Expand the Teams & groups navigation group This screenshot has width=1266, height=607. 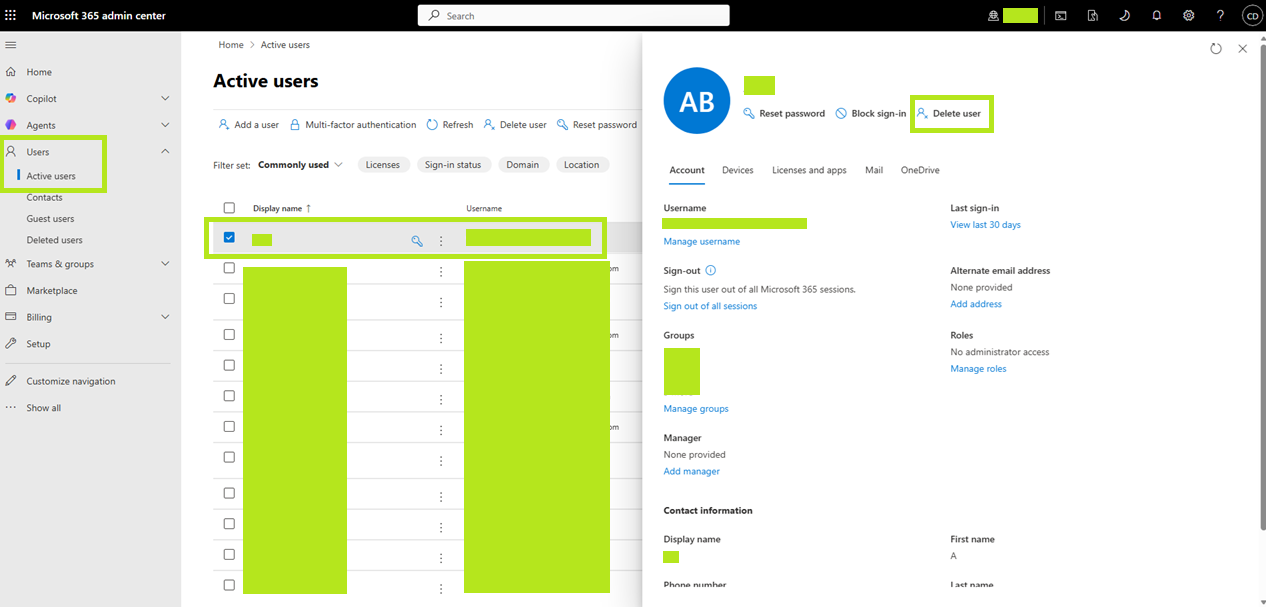(x=165, y=264)
